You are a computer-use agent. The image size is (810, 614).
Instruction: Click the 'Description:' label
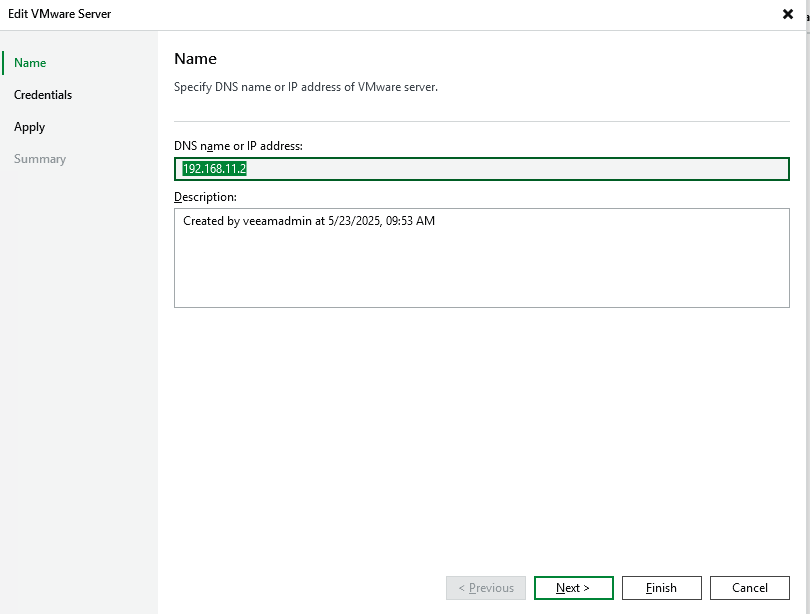point(205,197)
